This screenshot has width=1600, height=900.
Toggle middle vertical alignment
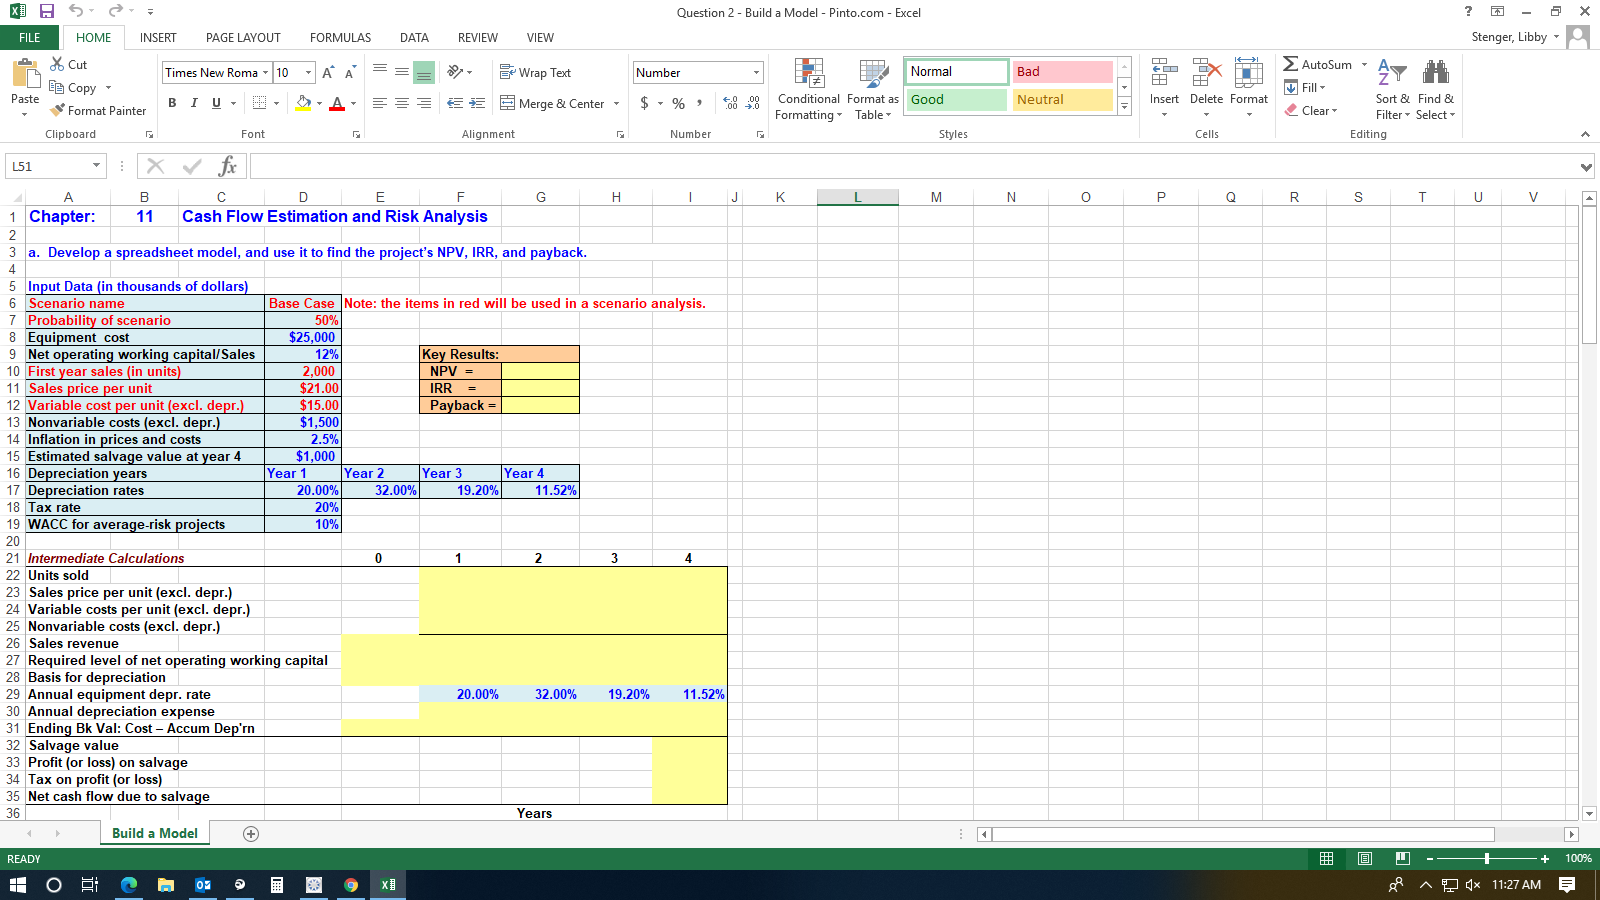tap(402, 72)
